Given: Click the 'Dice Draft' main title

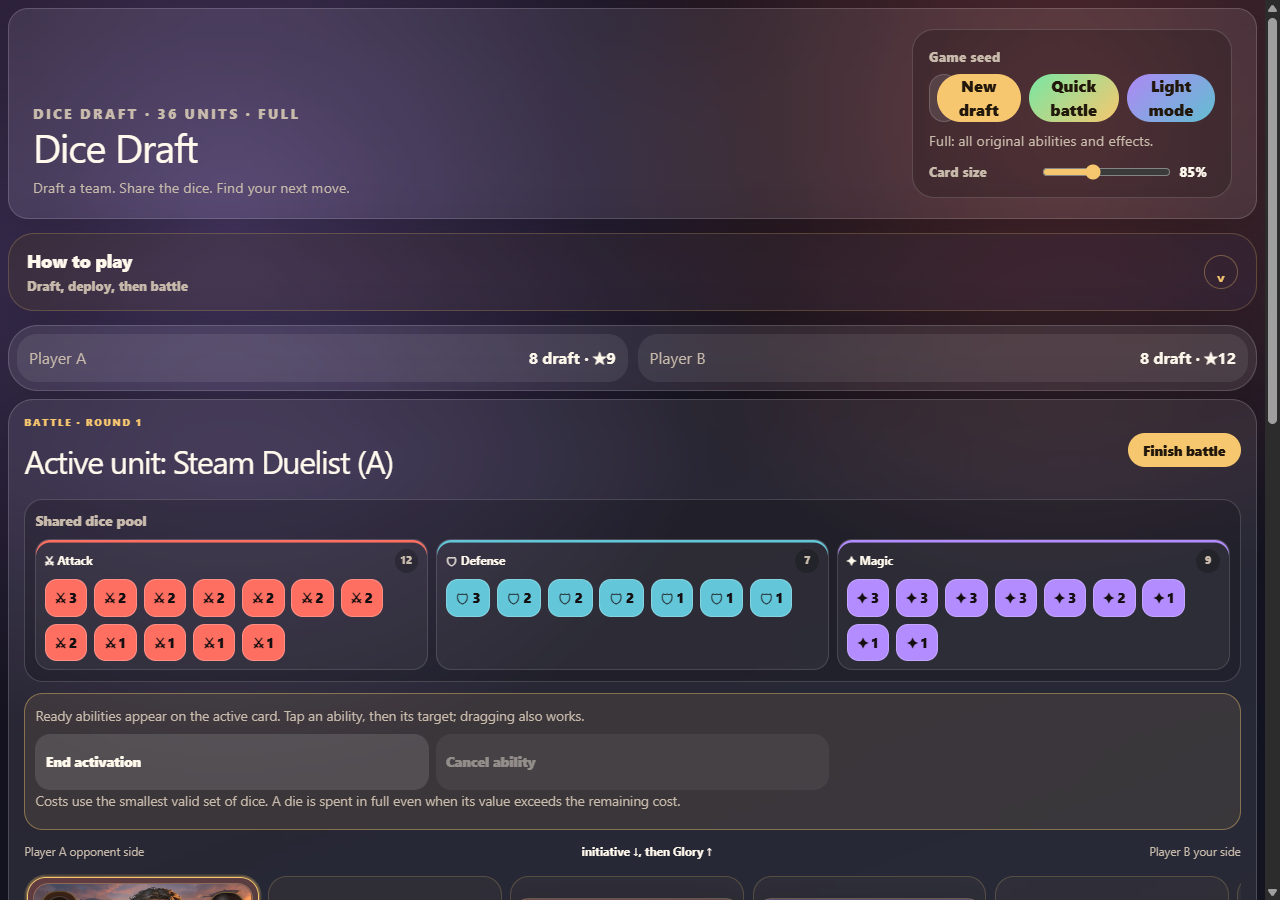Looking at the screenshot, I should (x=116, y=150).
